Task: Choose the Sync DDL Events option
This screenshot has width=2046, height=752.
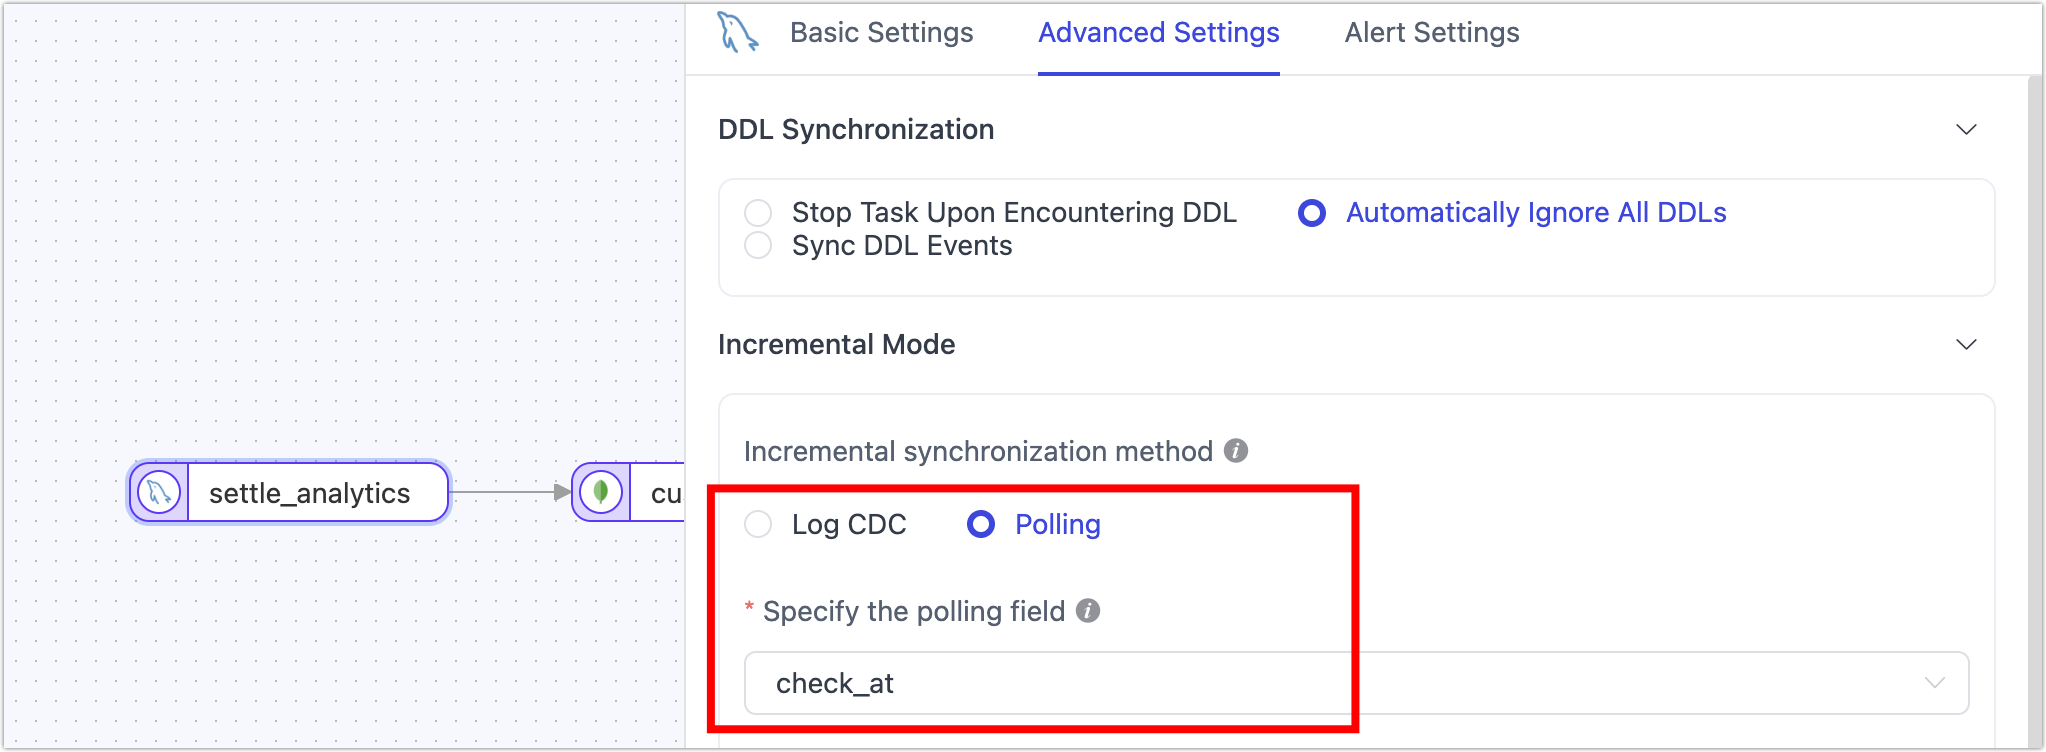Action: tap(758, 244)
